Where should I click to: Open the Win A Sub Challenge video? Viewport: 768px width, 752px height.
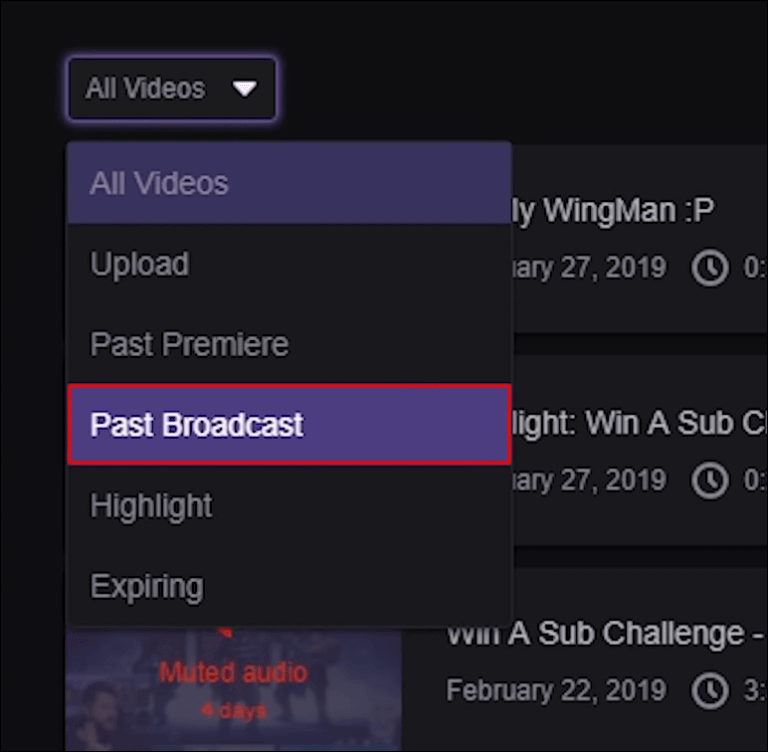click(x=606, y=633)
